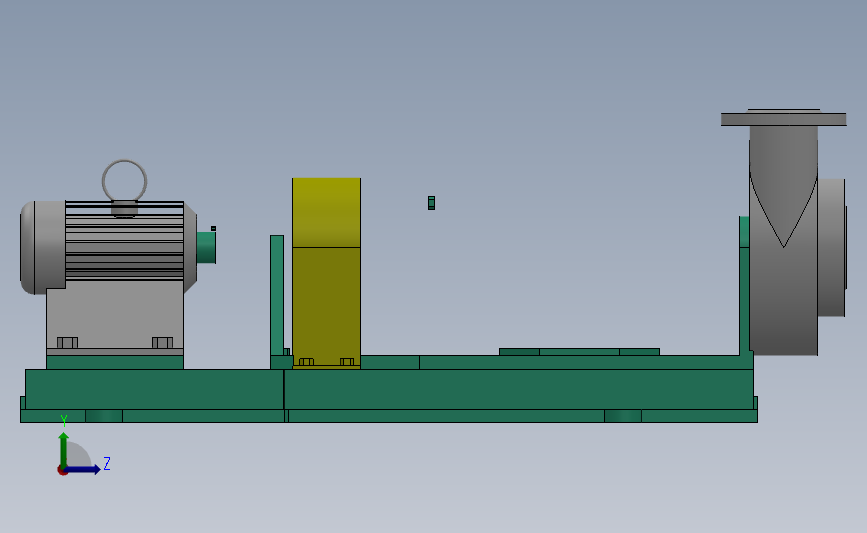Screen dimensions: 867x533
Task: Select the left green base frame section
Action: [x=154, y=389]
